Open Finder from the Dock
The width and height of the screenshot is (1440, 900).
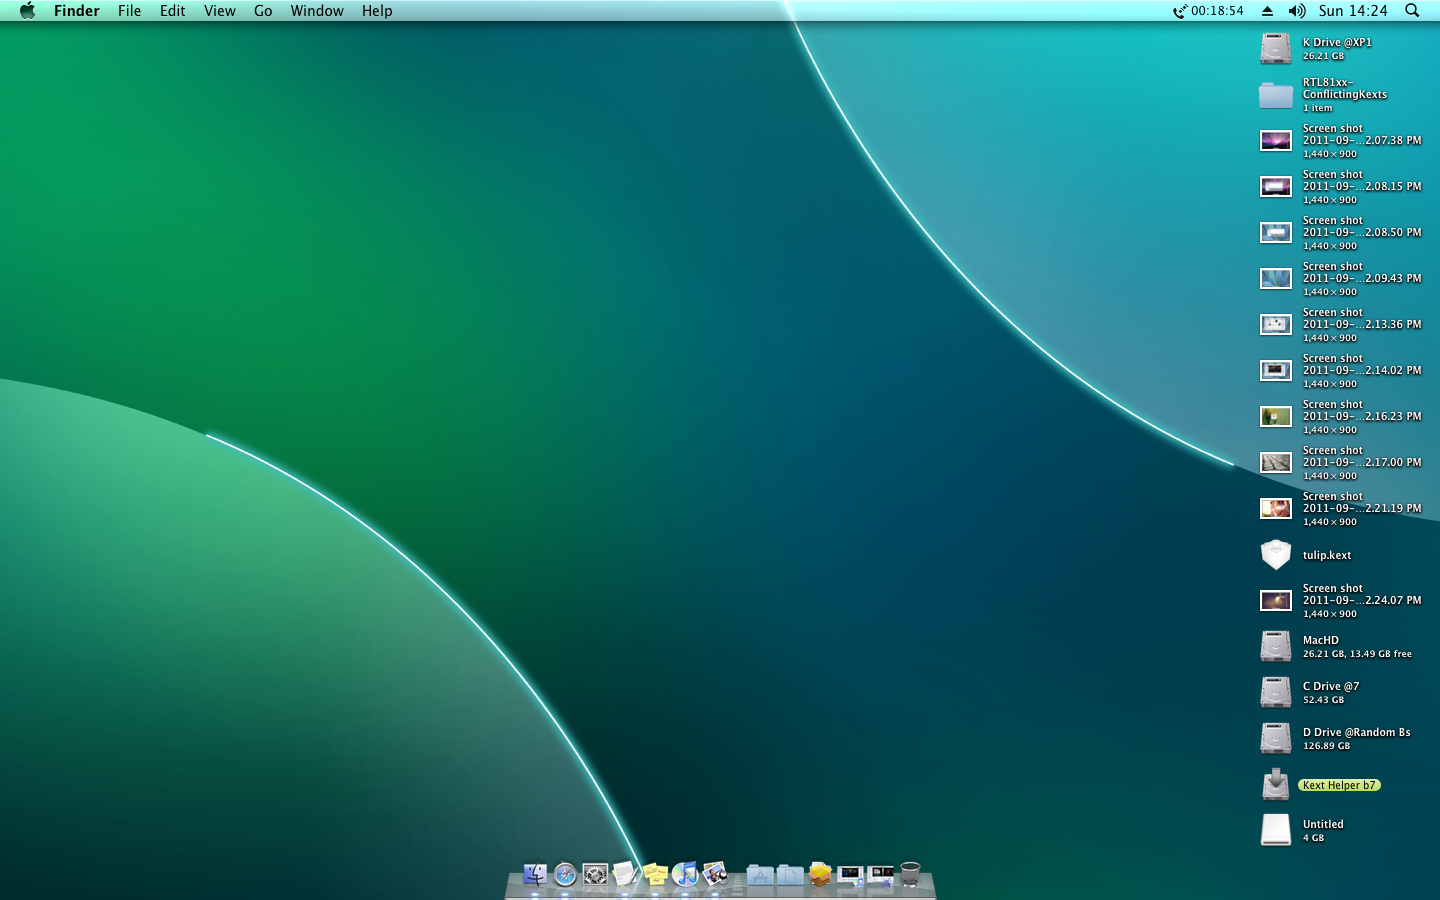point(535,875)
